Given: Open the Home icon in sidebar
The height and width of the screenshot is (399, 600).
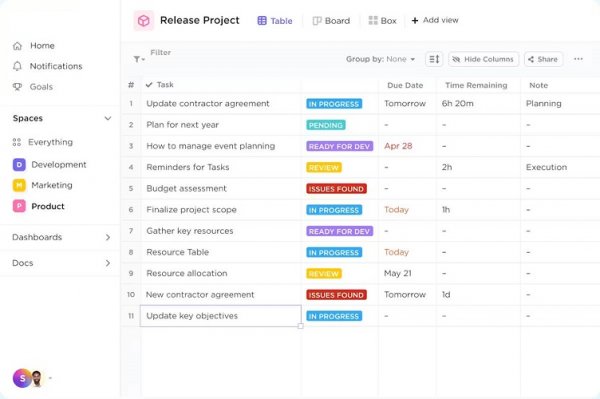Looking at the screenshot, I should (x=17, y=46).
